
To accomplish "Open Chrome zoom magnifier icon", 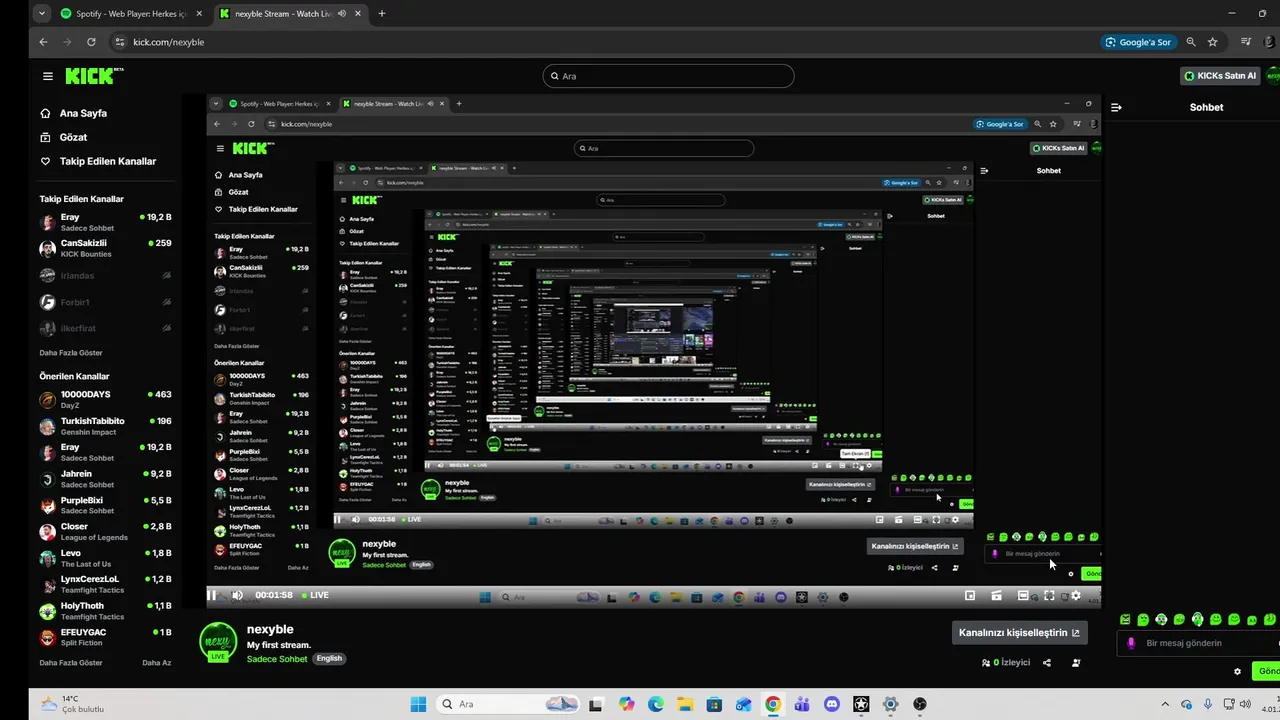I will (1190, 42).
